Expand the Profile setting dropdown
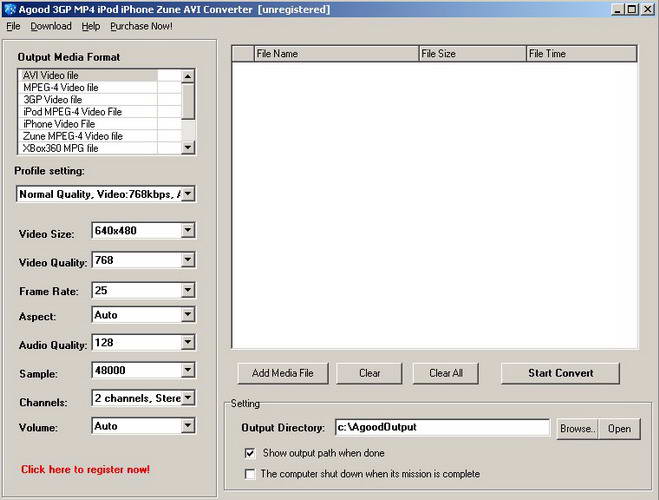Image resolution: width=659 pixels, height=500 pixels. tap(188, 194)
